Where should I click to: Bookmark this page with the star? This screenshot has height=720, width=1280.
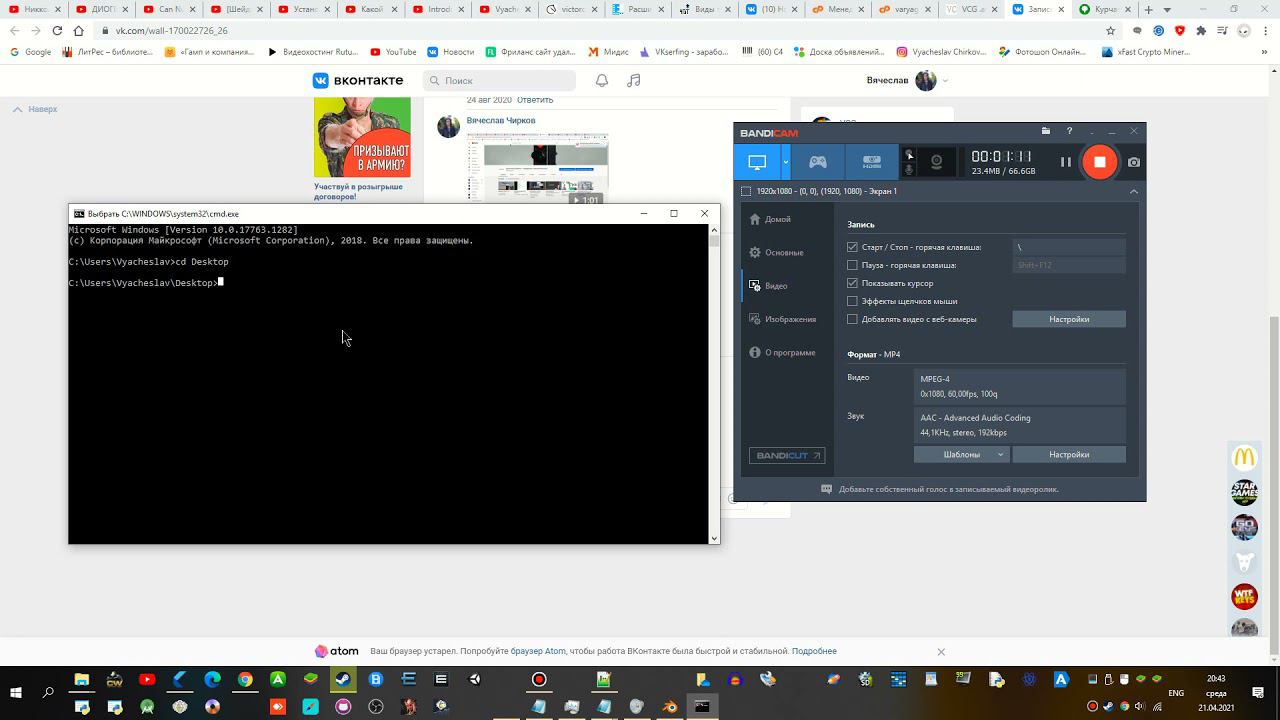coord(1110,31)
